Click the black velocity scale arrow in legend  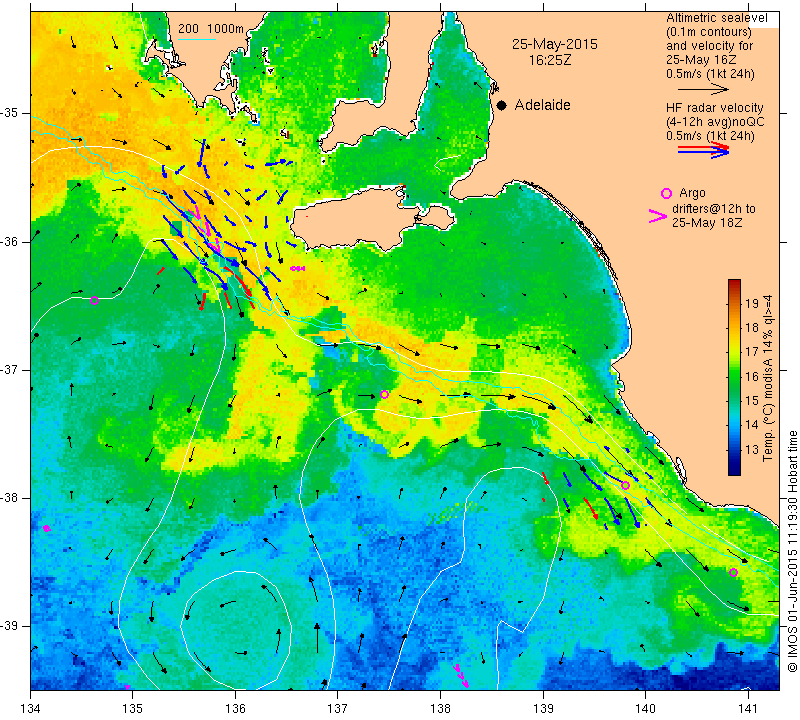point(703,89)
